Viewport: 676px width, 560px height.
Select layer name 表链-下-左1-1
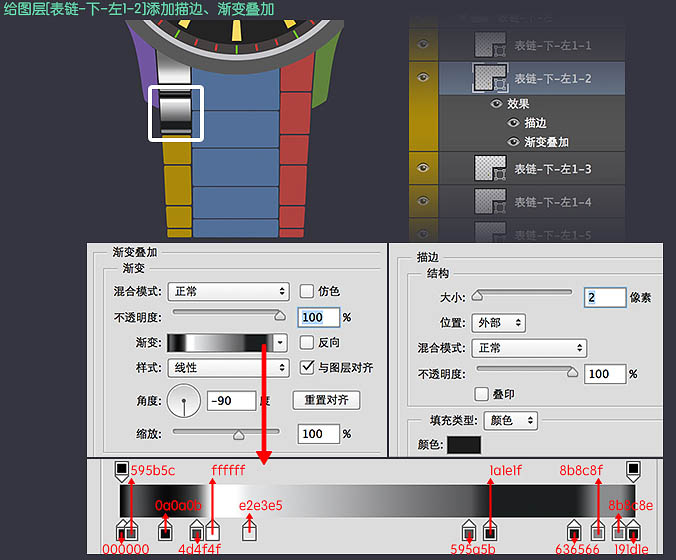553,45
